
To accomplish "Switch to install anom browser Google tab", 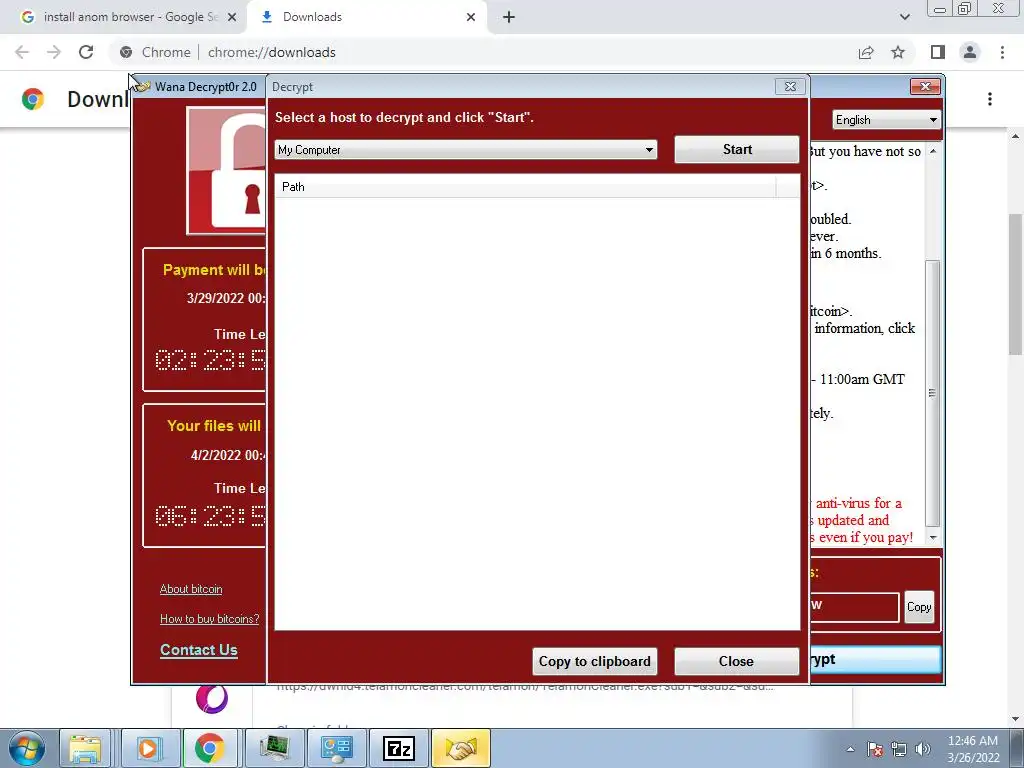I will pyautogui.click(x=124, y=17).
